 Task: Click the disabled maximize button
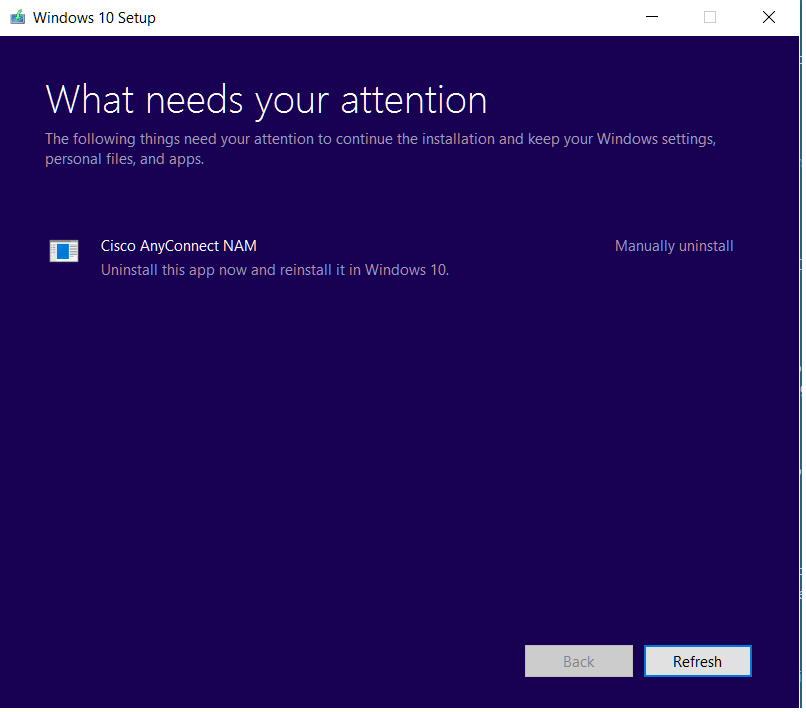[710, 17]
